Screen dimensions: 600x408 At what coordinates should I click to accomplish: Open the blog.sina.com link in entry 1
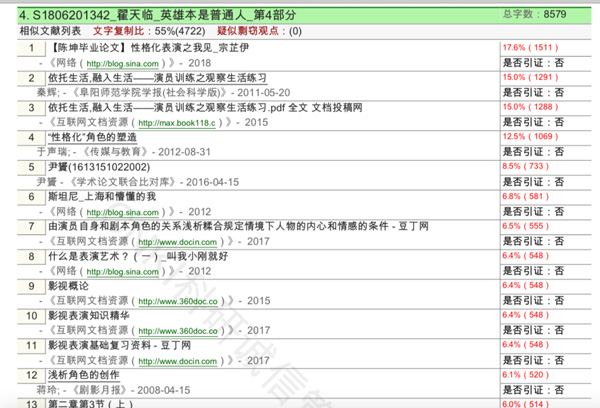[122, 64]
